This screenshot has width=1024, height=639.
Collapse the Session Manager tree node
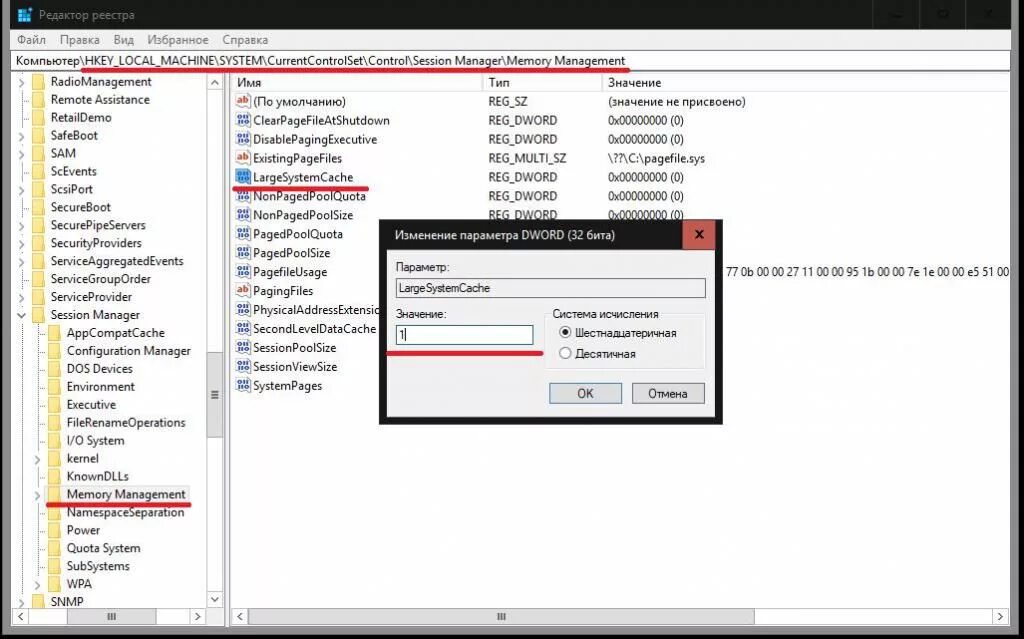pyautogui.click(x=22, y=315)
